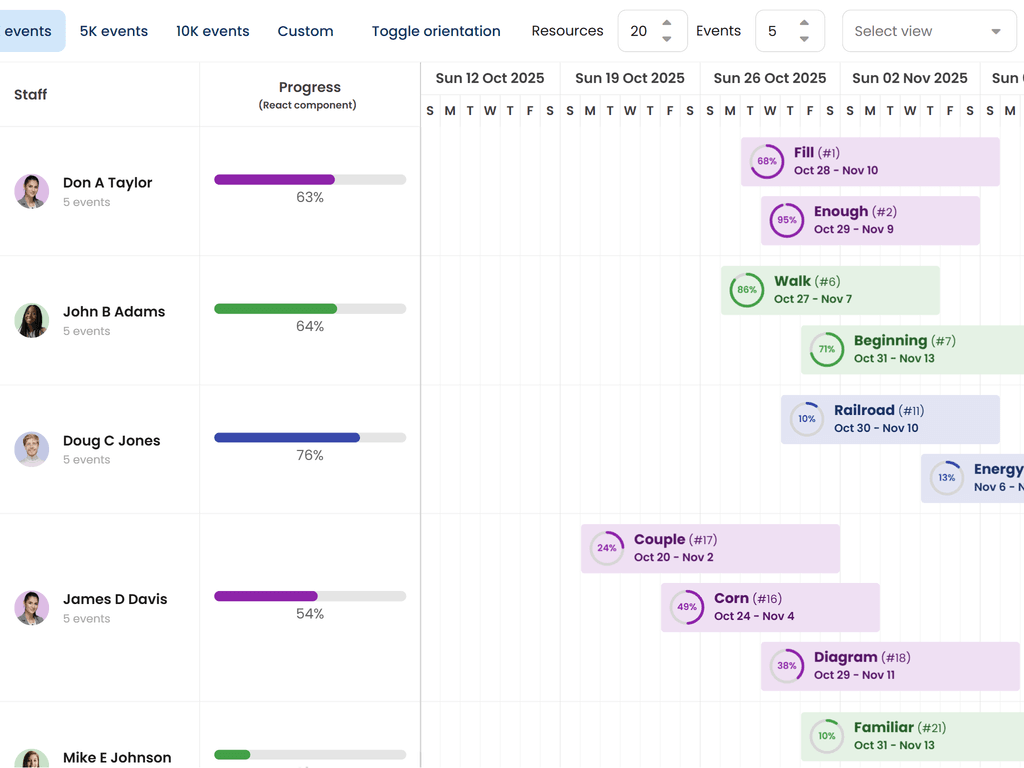
Task: Toggle orientation of the scheduler
Action: tap(436, 31)
